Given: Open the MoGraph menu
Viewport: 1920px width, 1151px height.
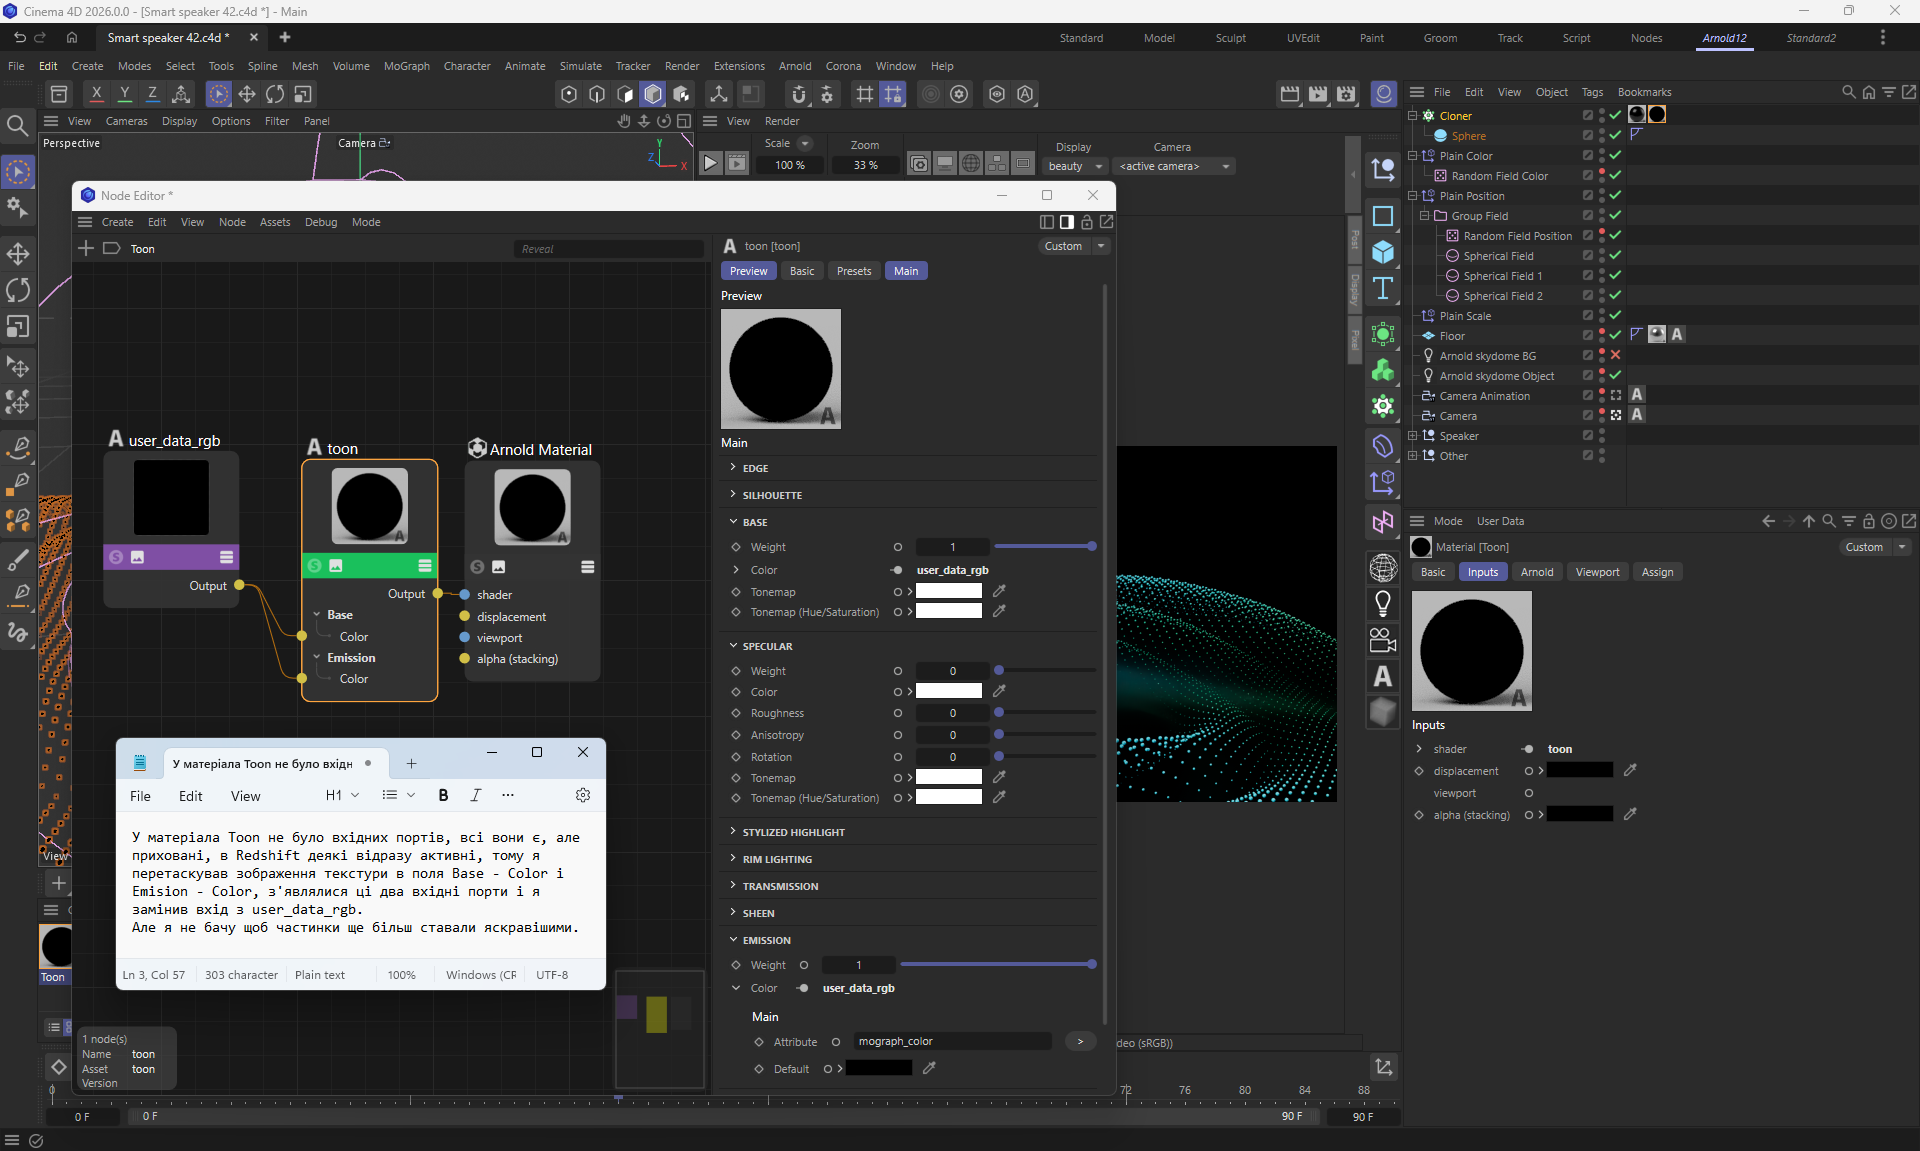Looking at the screenshot, I should 406,66.
